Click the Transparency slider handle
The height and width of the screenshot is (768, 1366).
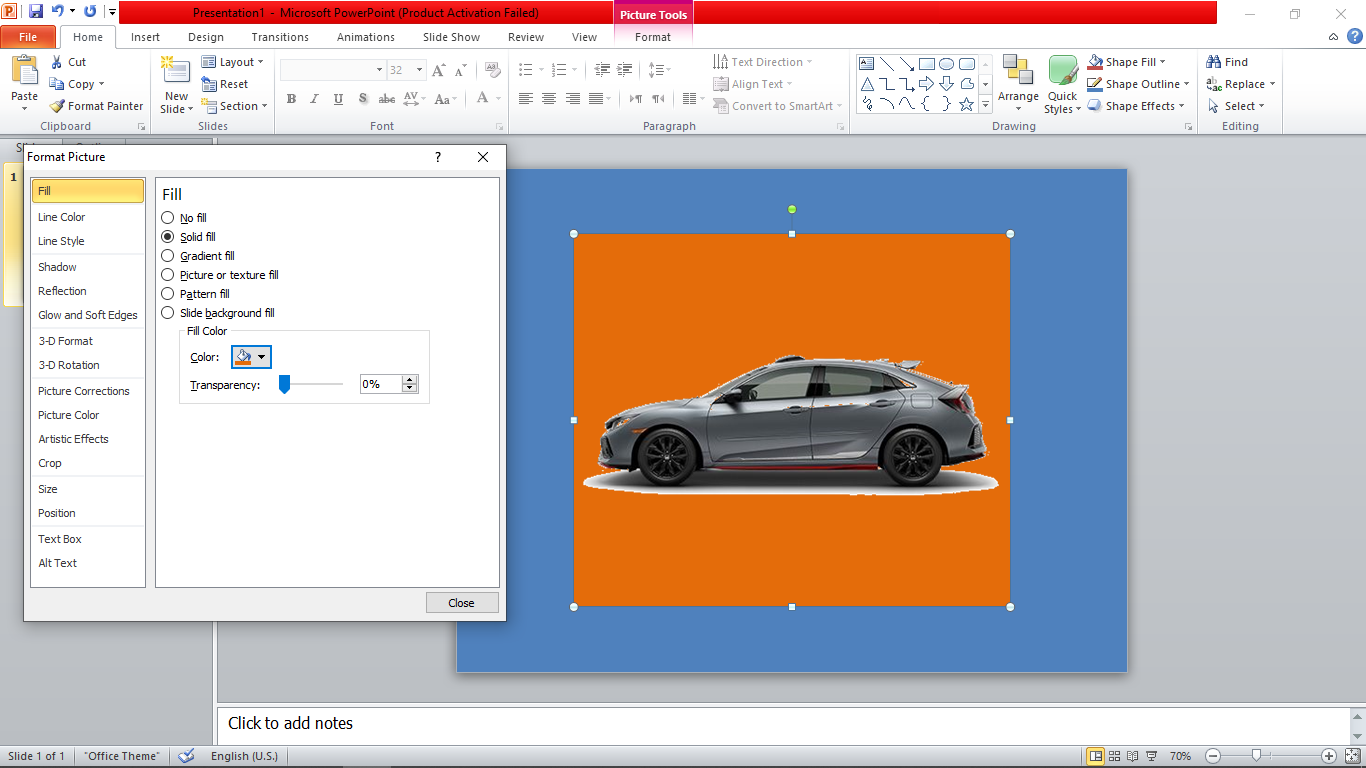click(x=284, y=384)
